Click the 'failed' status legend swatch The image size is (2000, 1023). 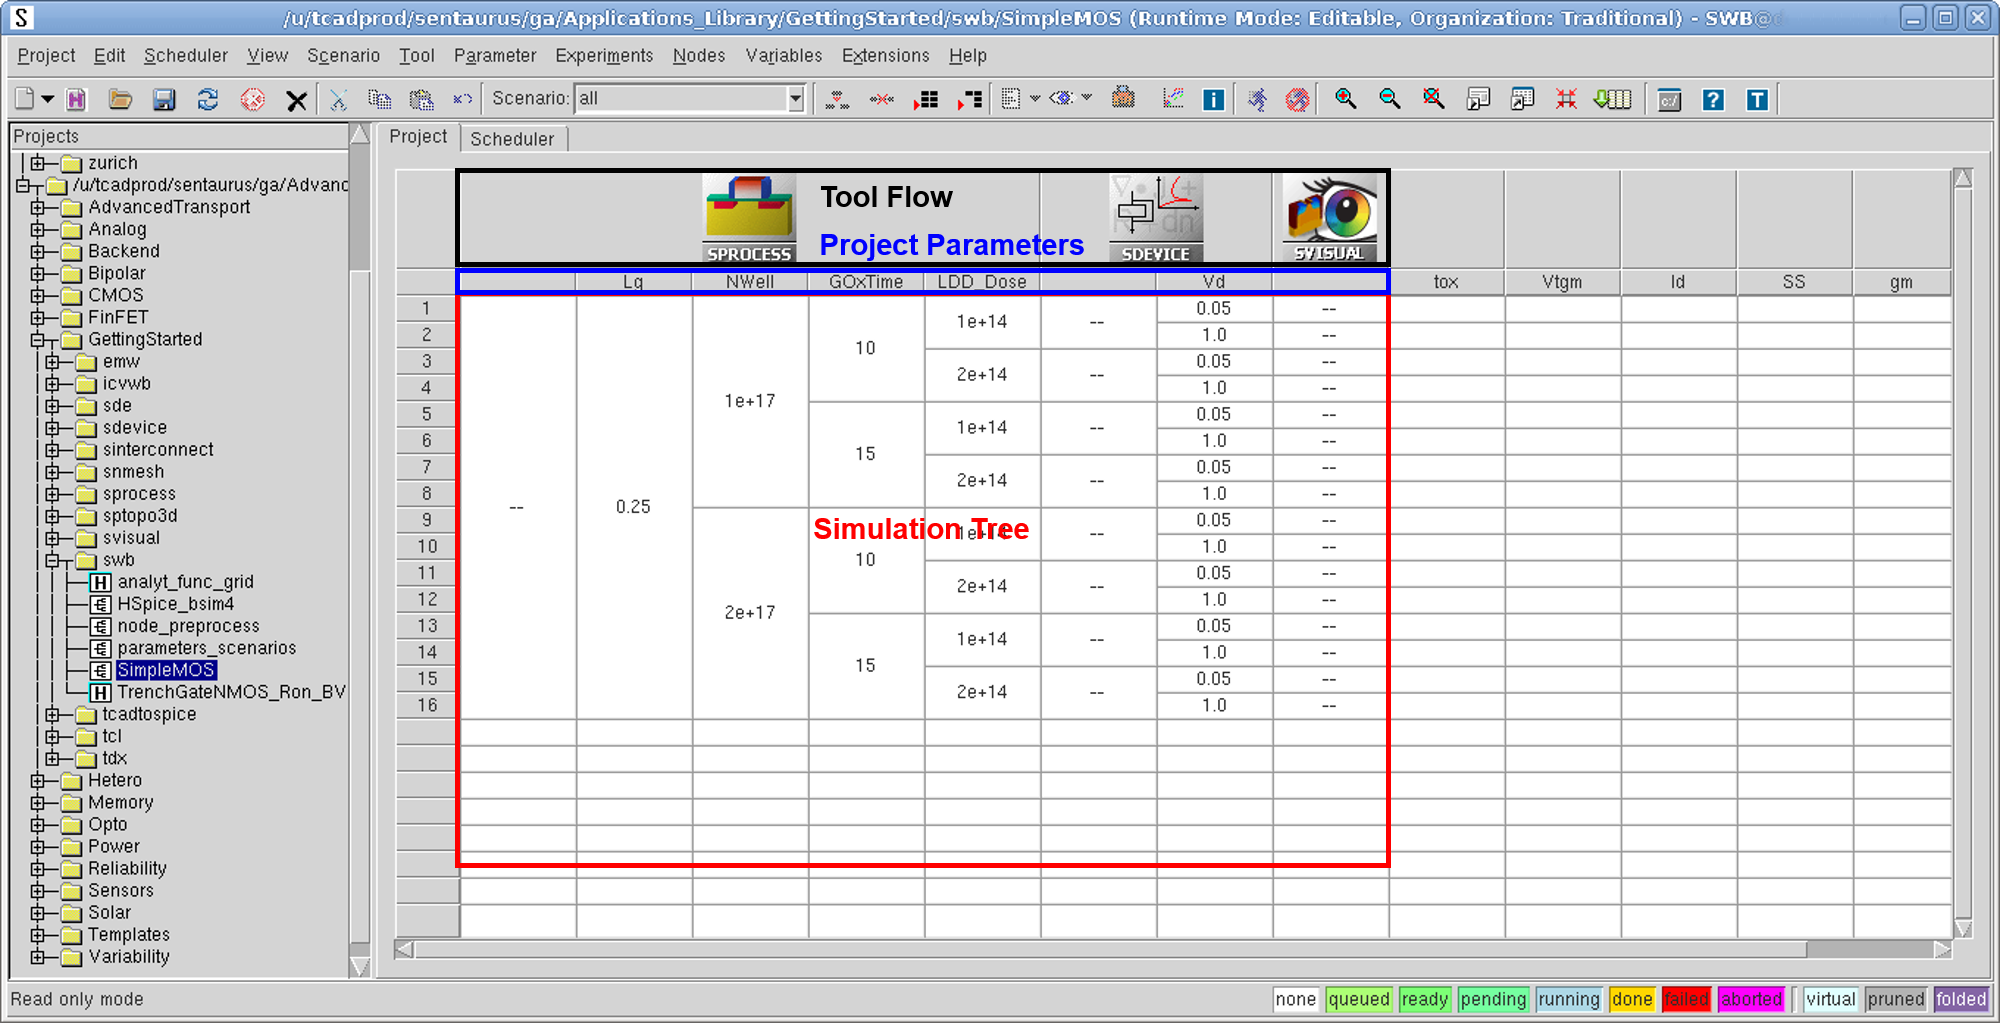pyautogui.click(x=1686, y=999)
